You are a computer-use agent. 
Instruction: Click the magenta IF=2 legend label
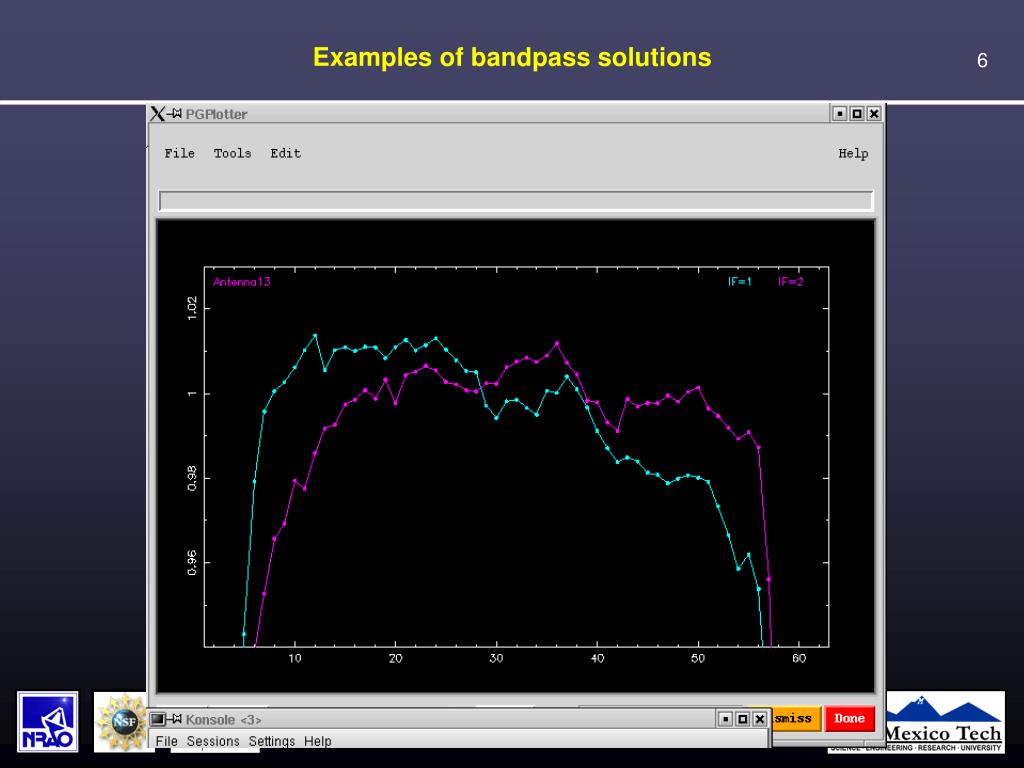tap(791, 282)
